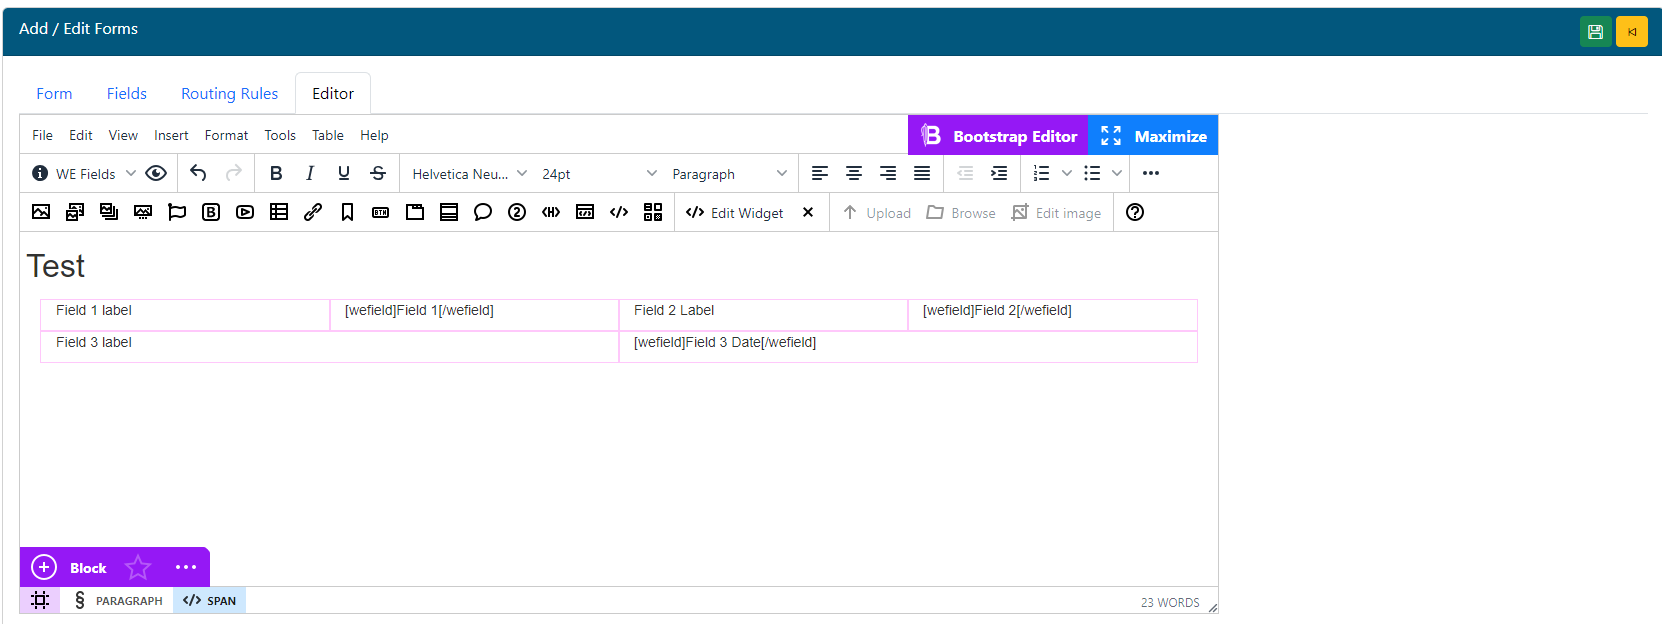The height and width of the screenshot is (624, 1662).
Task: Open the Paragraph format dropdown
Action: tap(729, 173)
